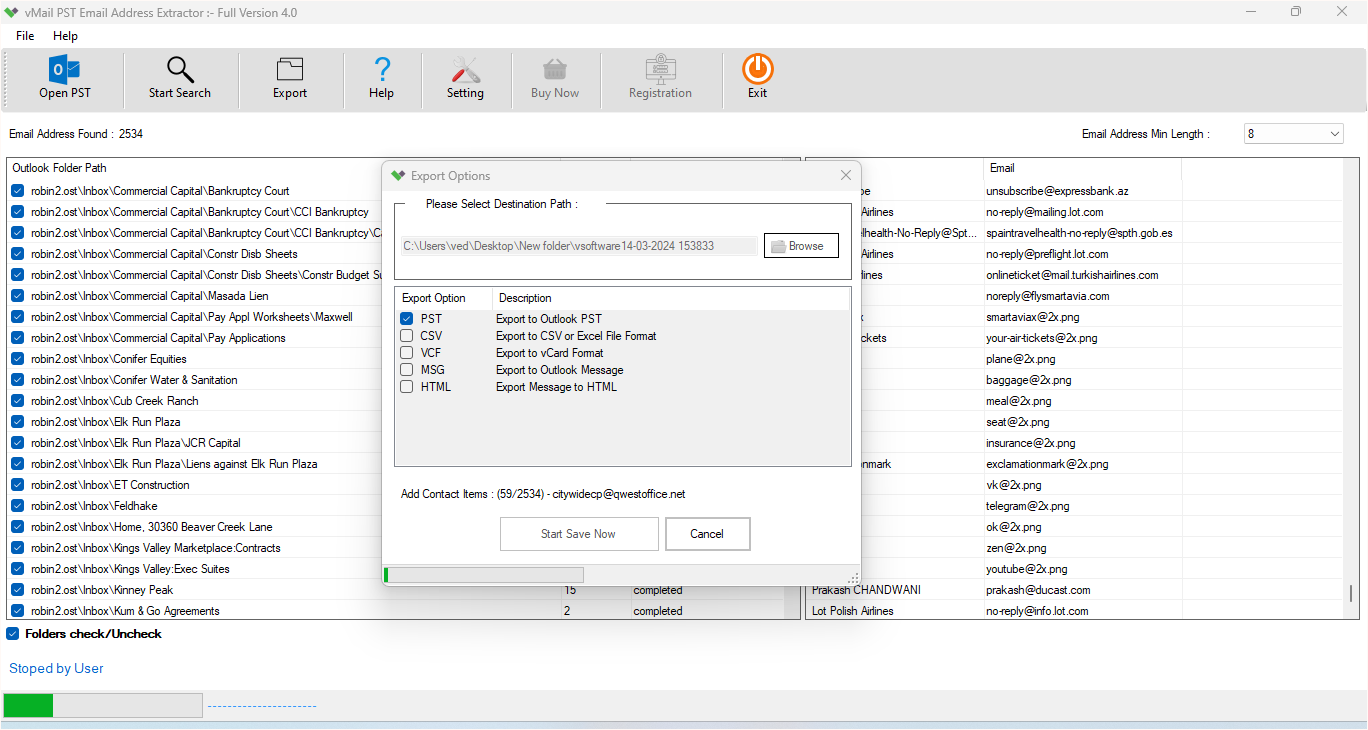Enable the HTML export option
This screenshot has height=730, width=1368.
(407, 387)
